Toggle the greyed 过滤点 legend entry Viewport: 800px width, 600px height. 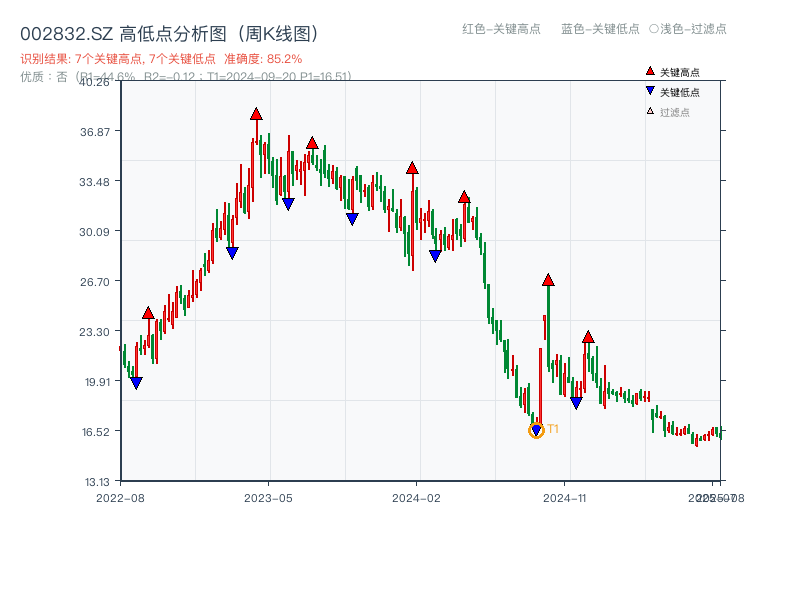[x=668, y=112]
